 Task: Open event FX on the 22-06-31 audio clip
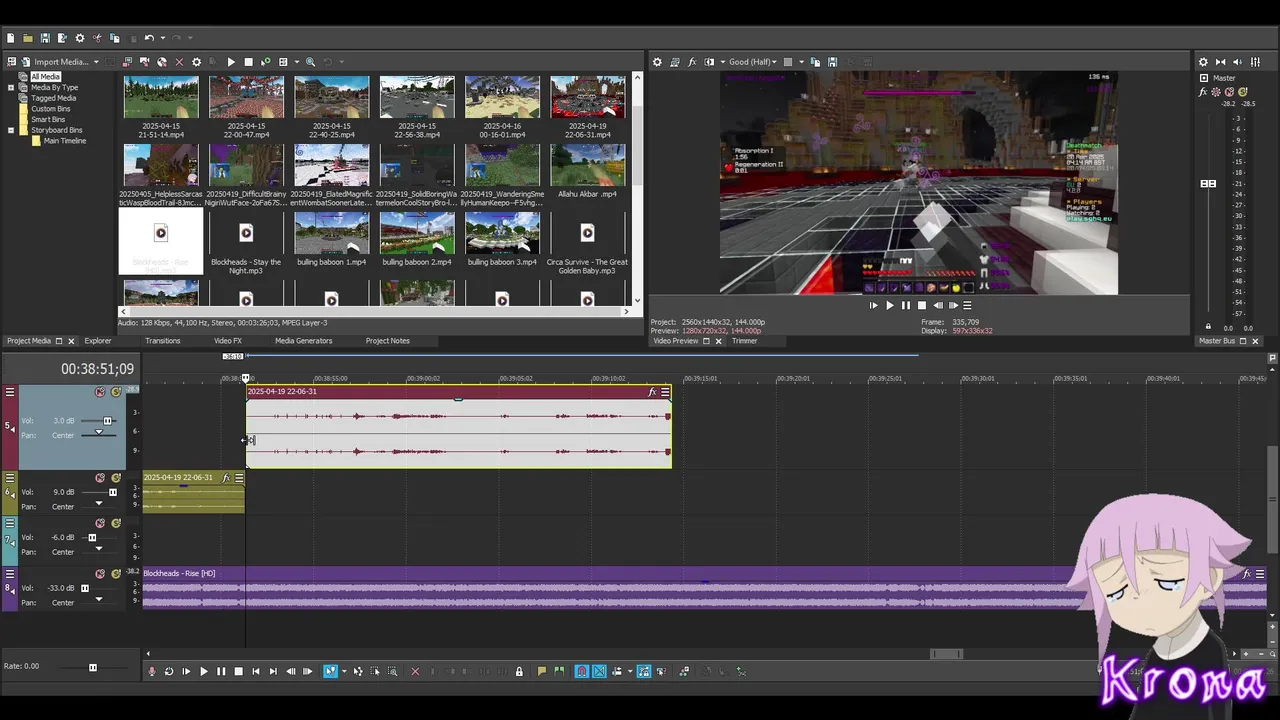click(652, 392)
